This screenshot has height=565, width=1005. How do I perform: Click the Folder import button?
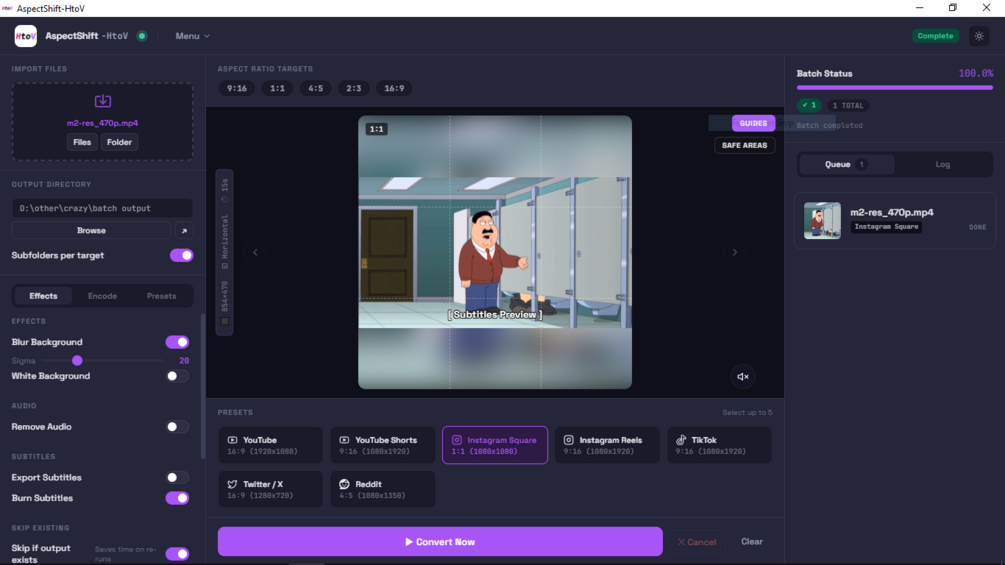(119, 142)
